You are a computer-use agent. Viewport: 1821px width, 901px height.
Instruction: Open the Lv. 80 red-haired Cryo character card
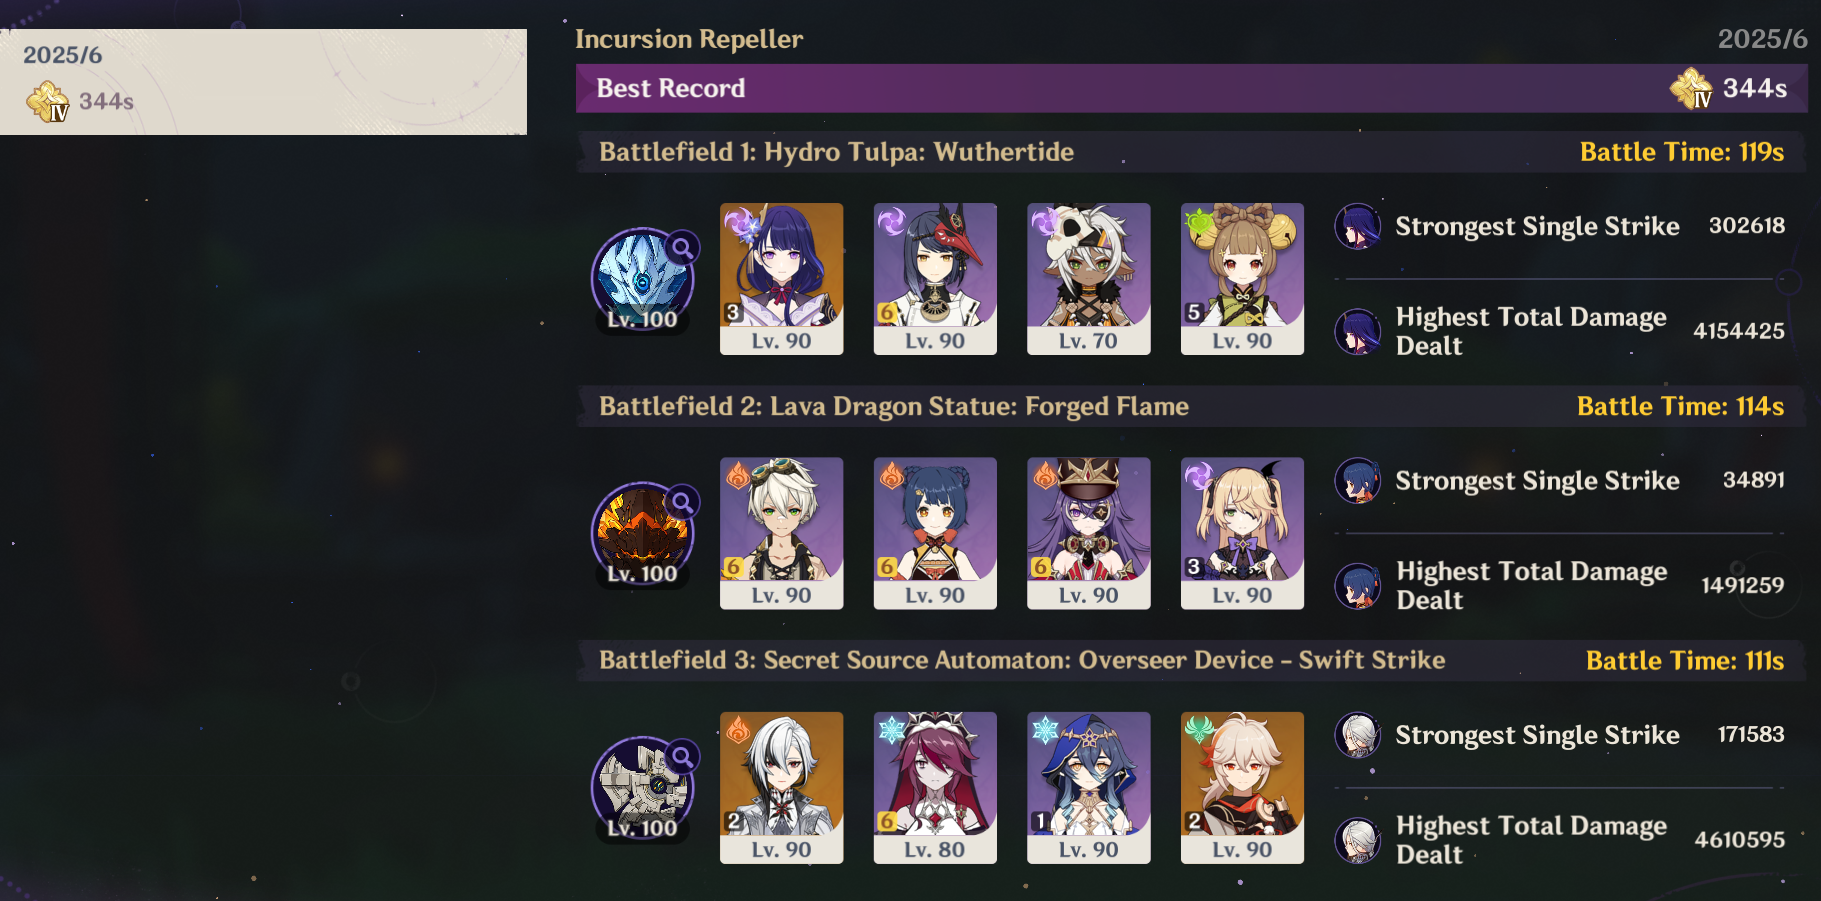(x=935, y=788)
